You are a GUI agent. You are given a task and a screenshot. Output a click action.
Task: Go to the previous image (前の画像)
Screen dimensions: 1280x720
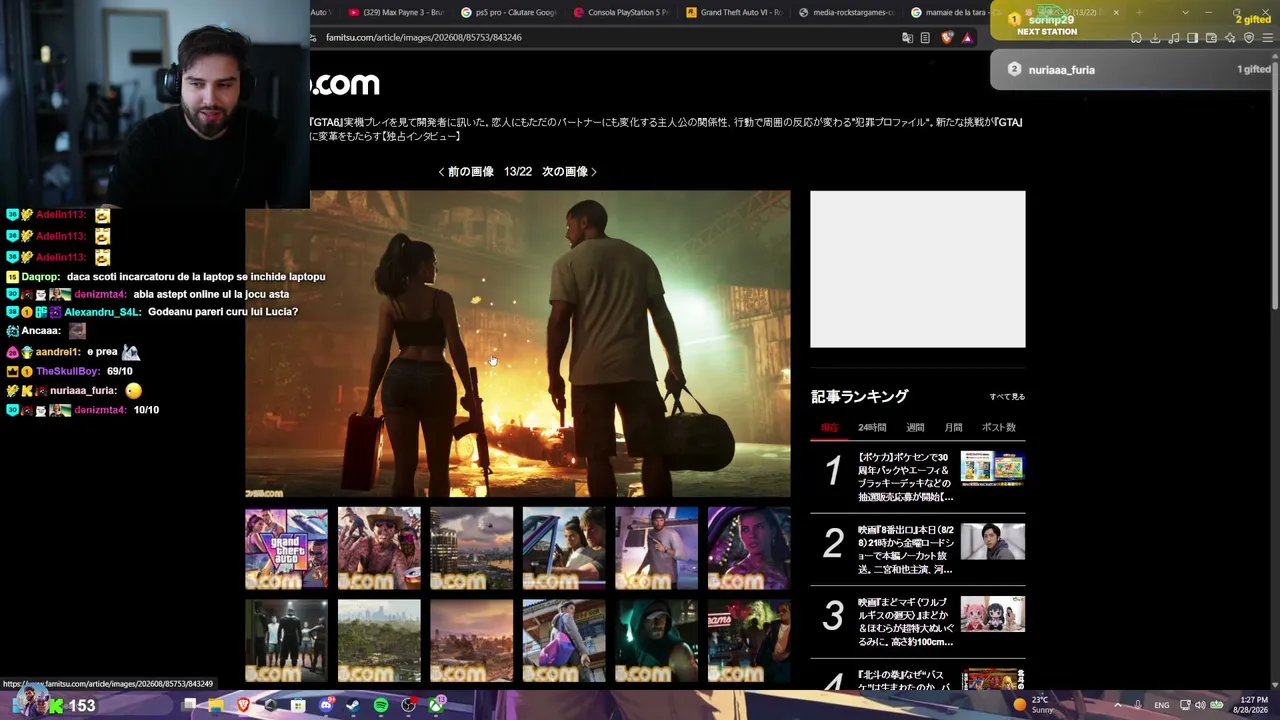pyautogui.click(x=466, y=172)
